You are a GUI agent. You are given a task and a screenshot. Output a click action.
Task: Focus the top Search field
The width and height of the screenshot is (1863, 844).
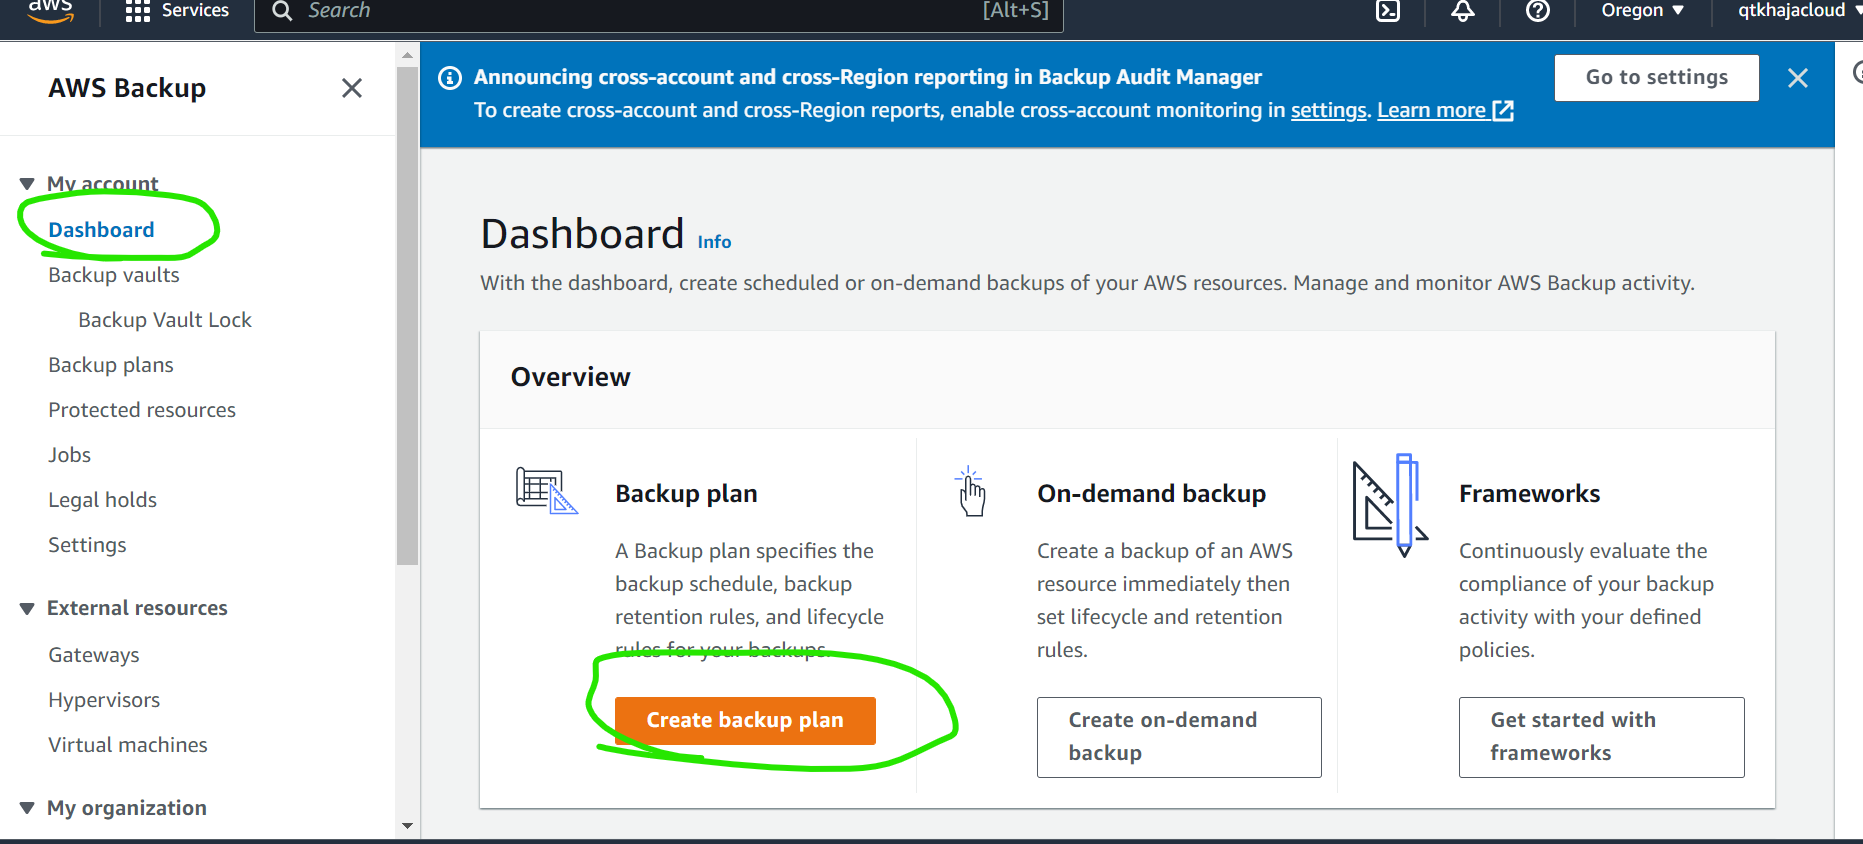[659, 11]
